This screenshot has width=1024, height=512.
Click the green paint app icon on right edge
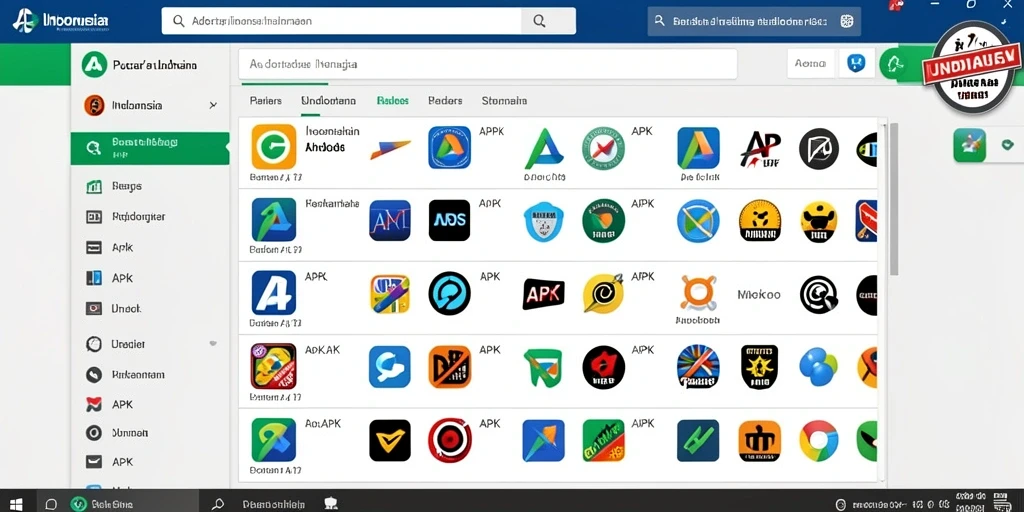coord(969,145)
